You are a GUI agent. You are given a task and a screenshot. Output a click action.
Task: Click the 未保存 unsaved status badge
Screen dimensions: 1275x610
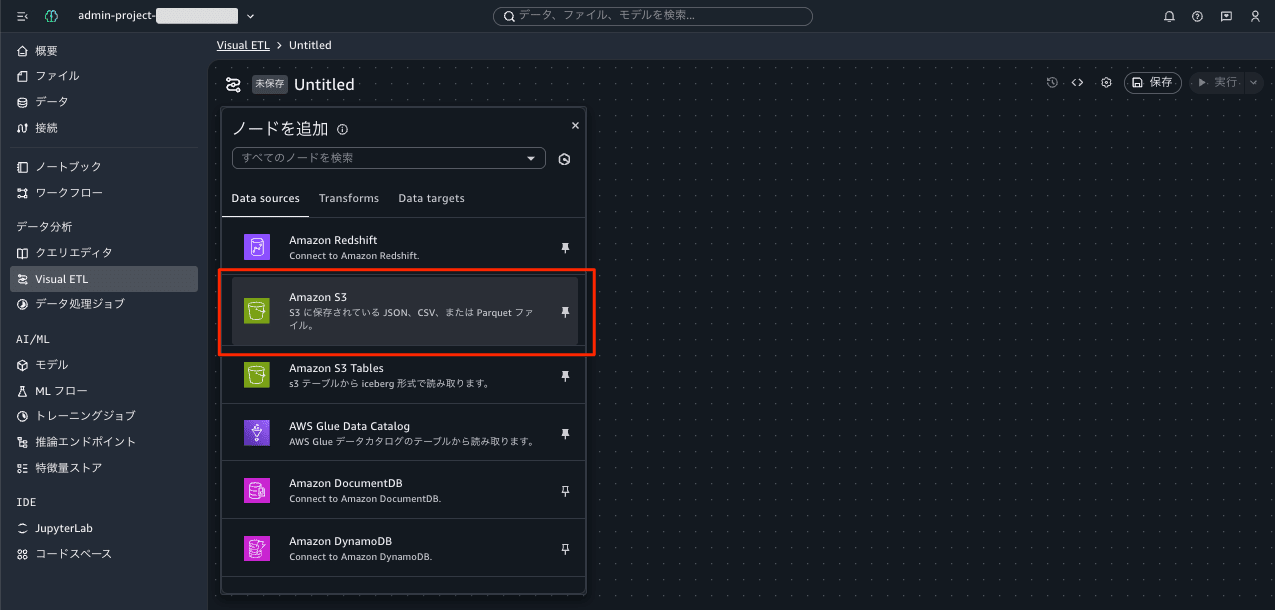[x=270, y=84]
